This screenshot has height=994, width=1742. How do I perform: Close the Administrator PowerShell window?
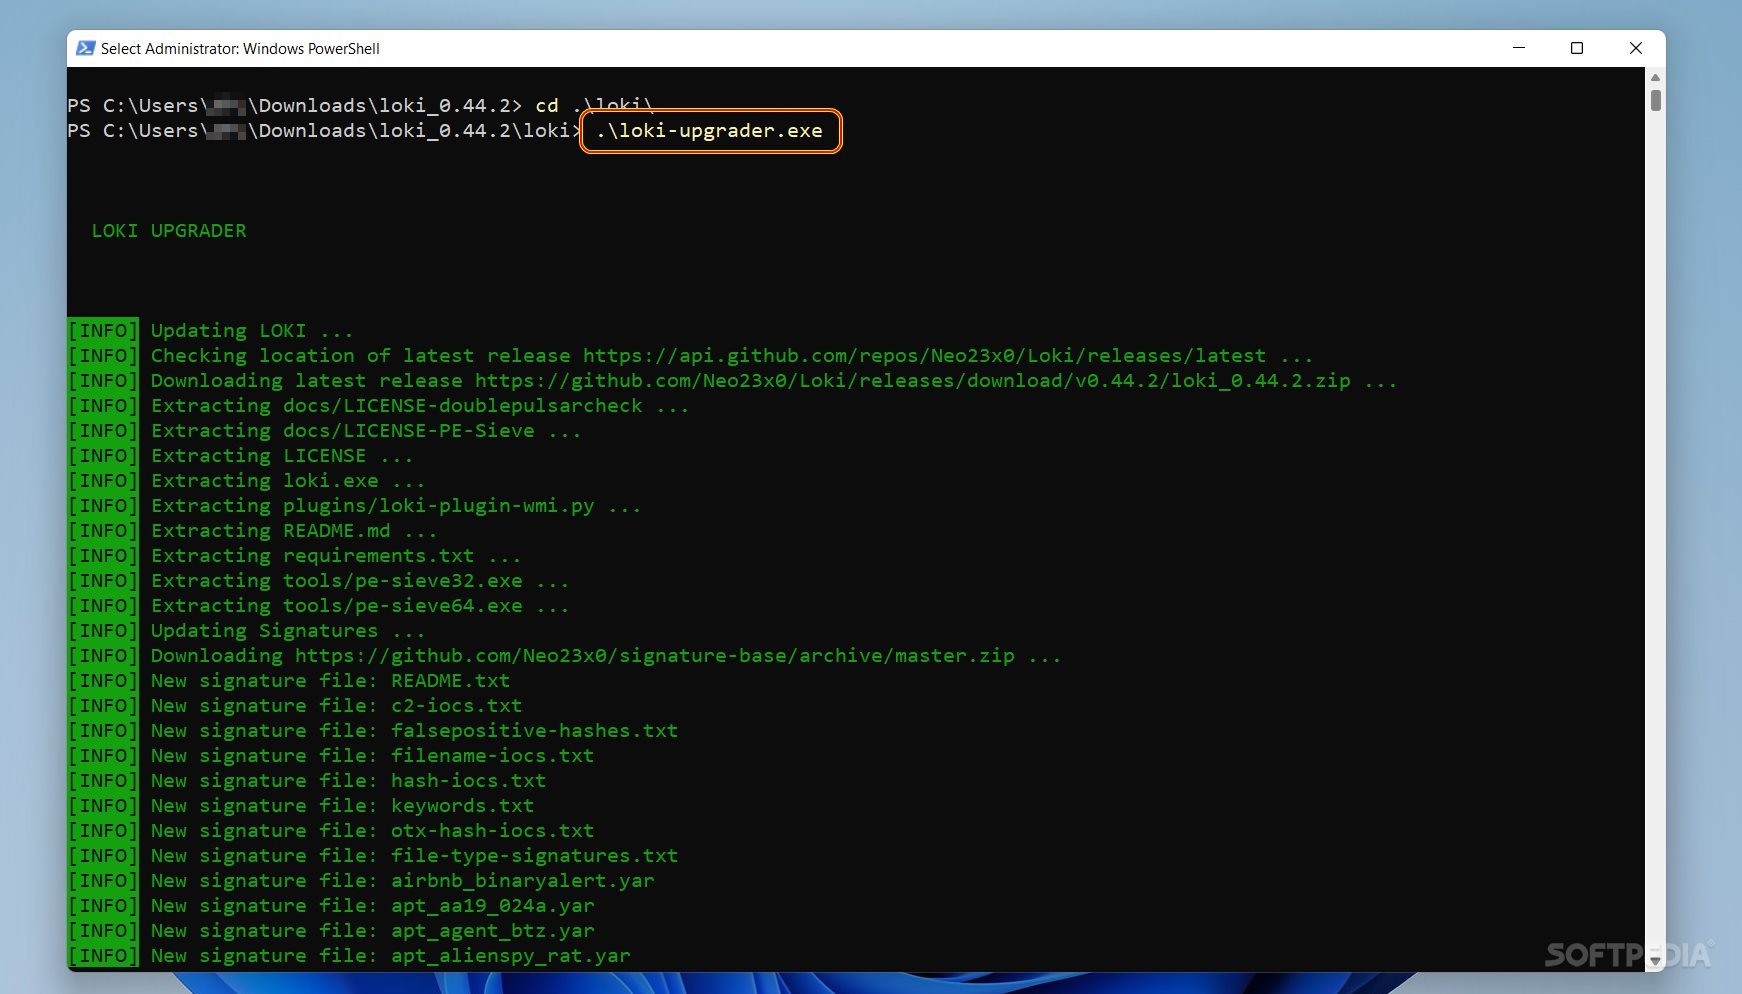click(1636, 48)
